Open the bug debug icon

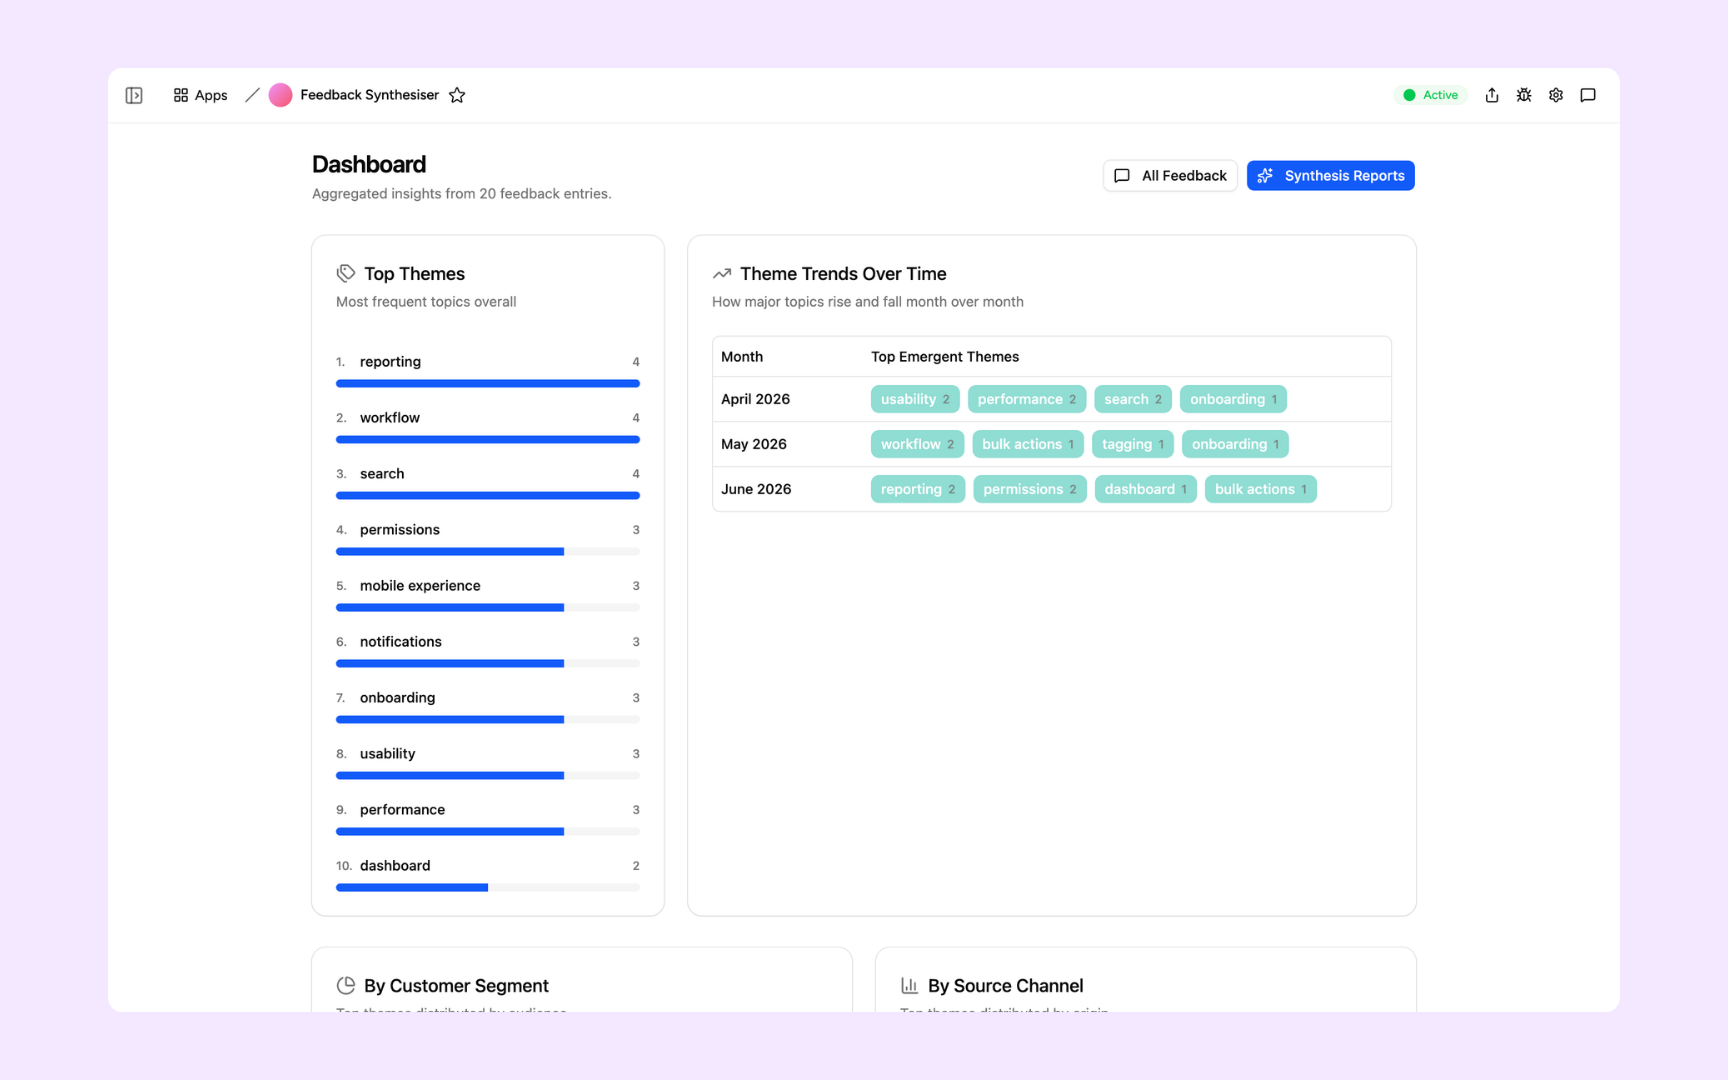(1524, 95)
